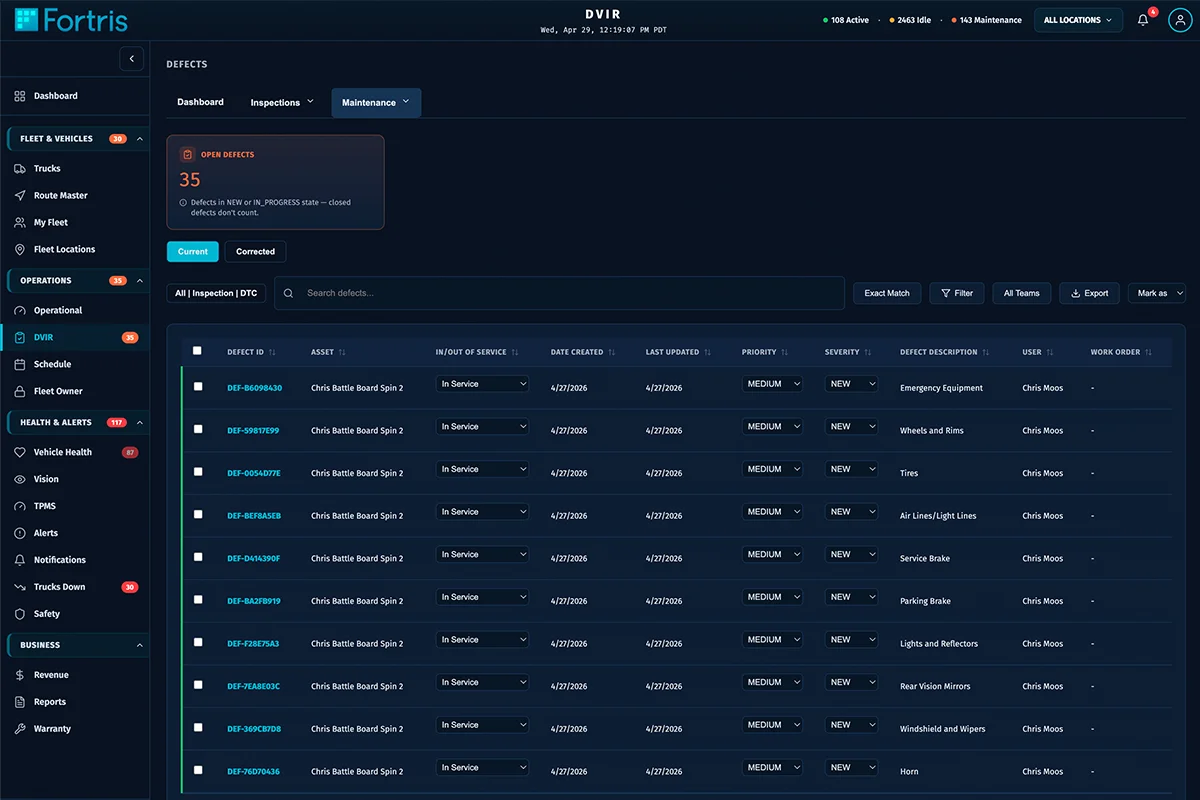Click into the Search defects field
The width and height of the screenshot is (1200, 800).
[x=559, y=293]
